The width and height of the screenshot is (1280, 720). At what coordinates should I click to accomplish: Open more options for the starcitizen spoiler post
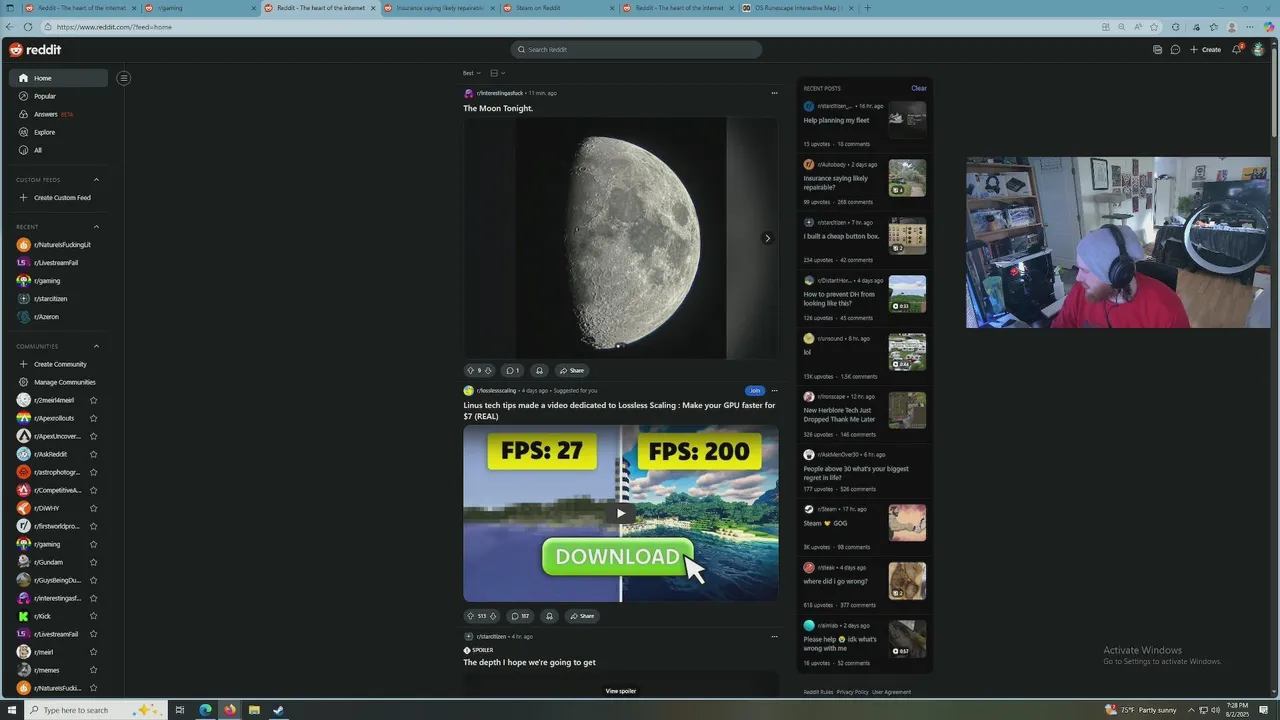click(774, 636)
